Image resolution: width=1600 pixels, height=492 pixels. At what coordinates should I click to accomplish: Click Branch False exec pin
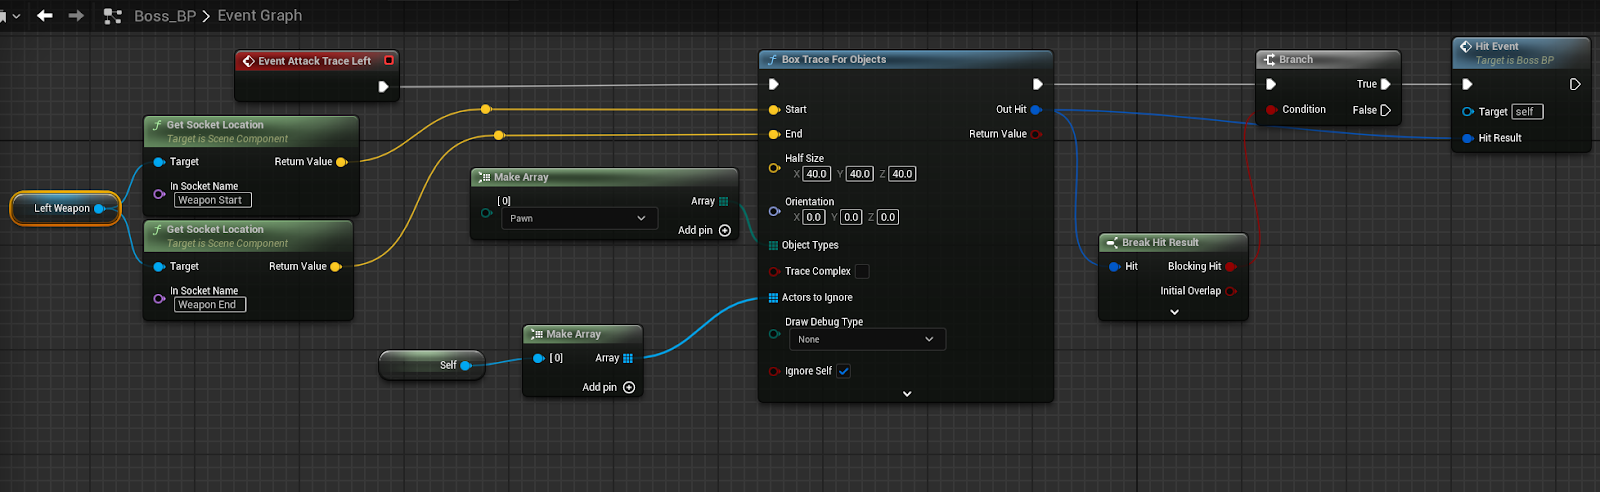click(x=1385, y=110)
